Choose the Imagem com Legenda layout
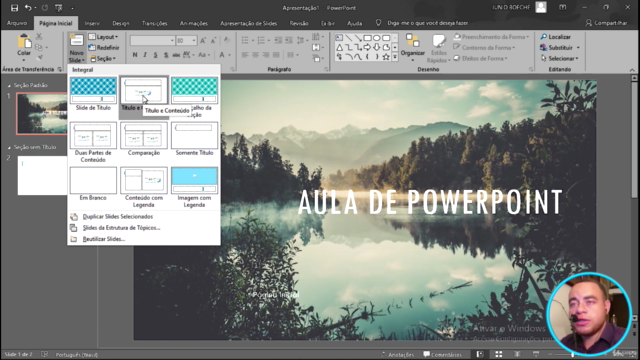This screenshot has height=360, width=640. click(x=194, y=187)
